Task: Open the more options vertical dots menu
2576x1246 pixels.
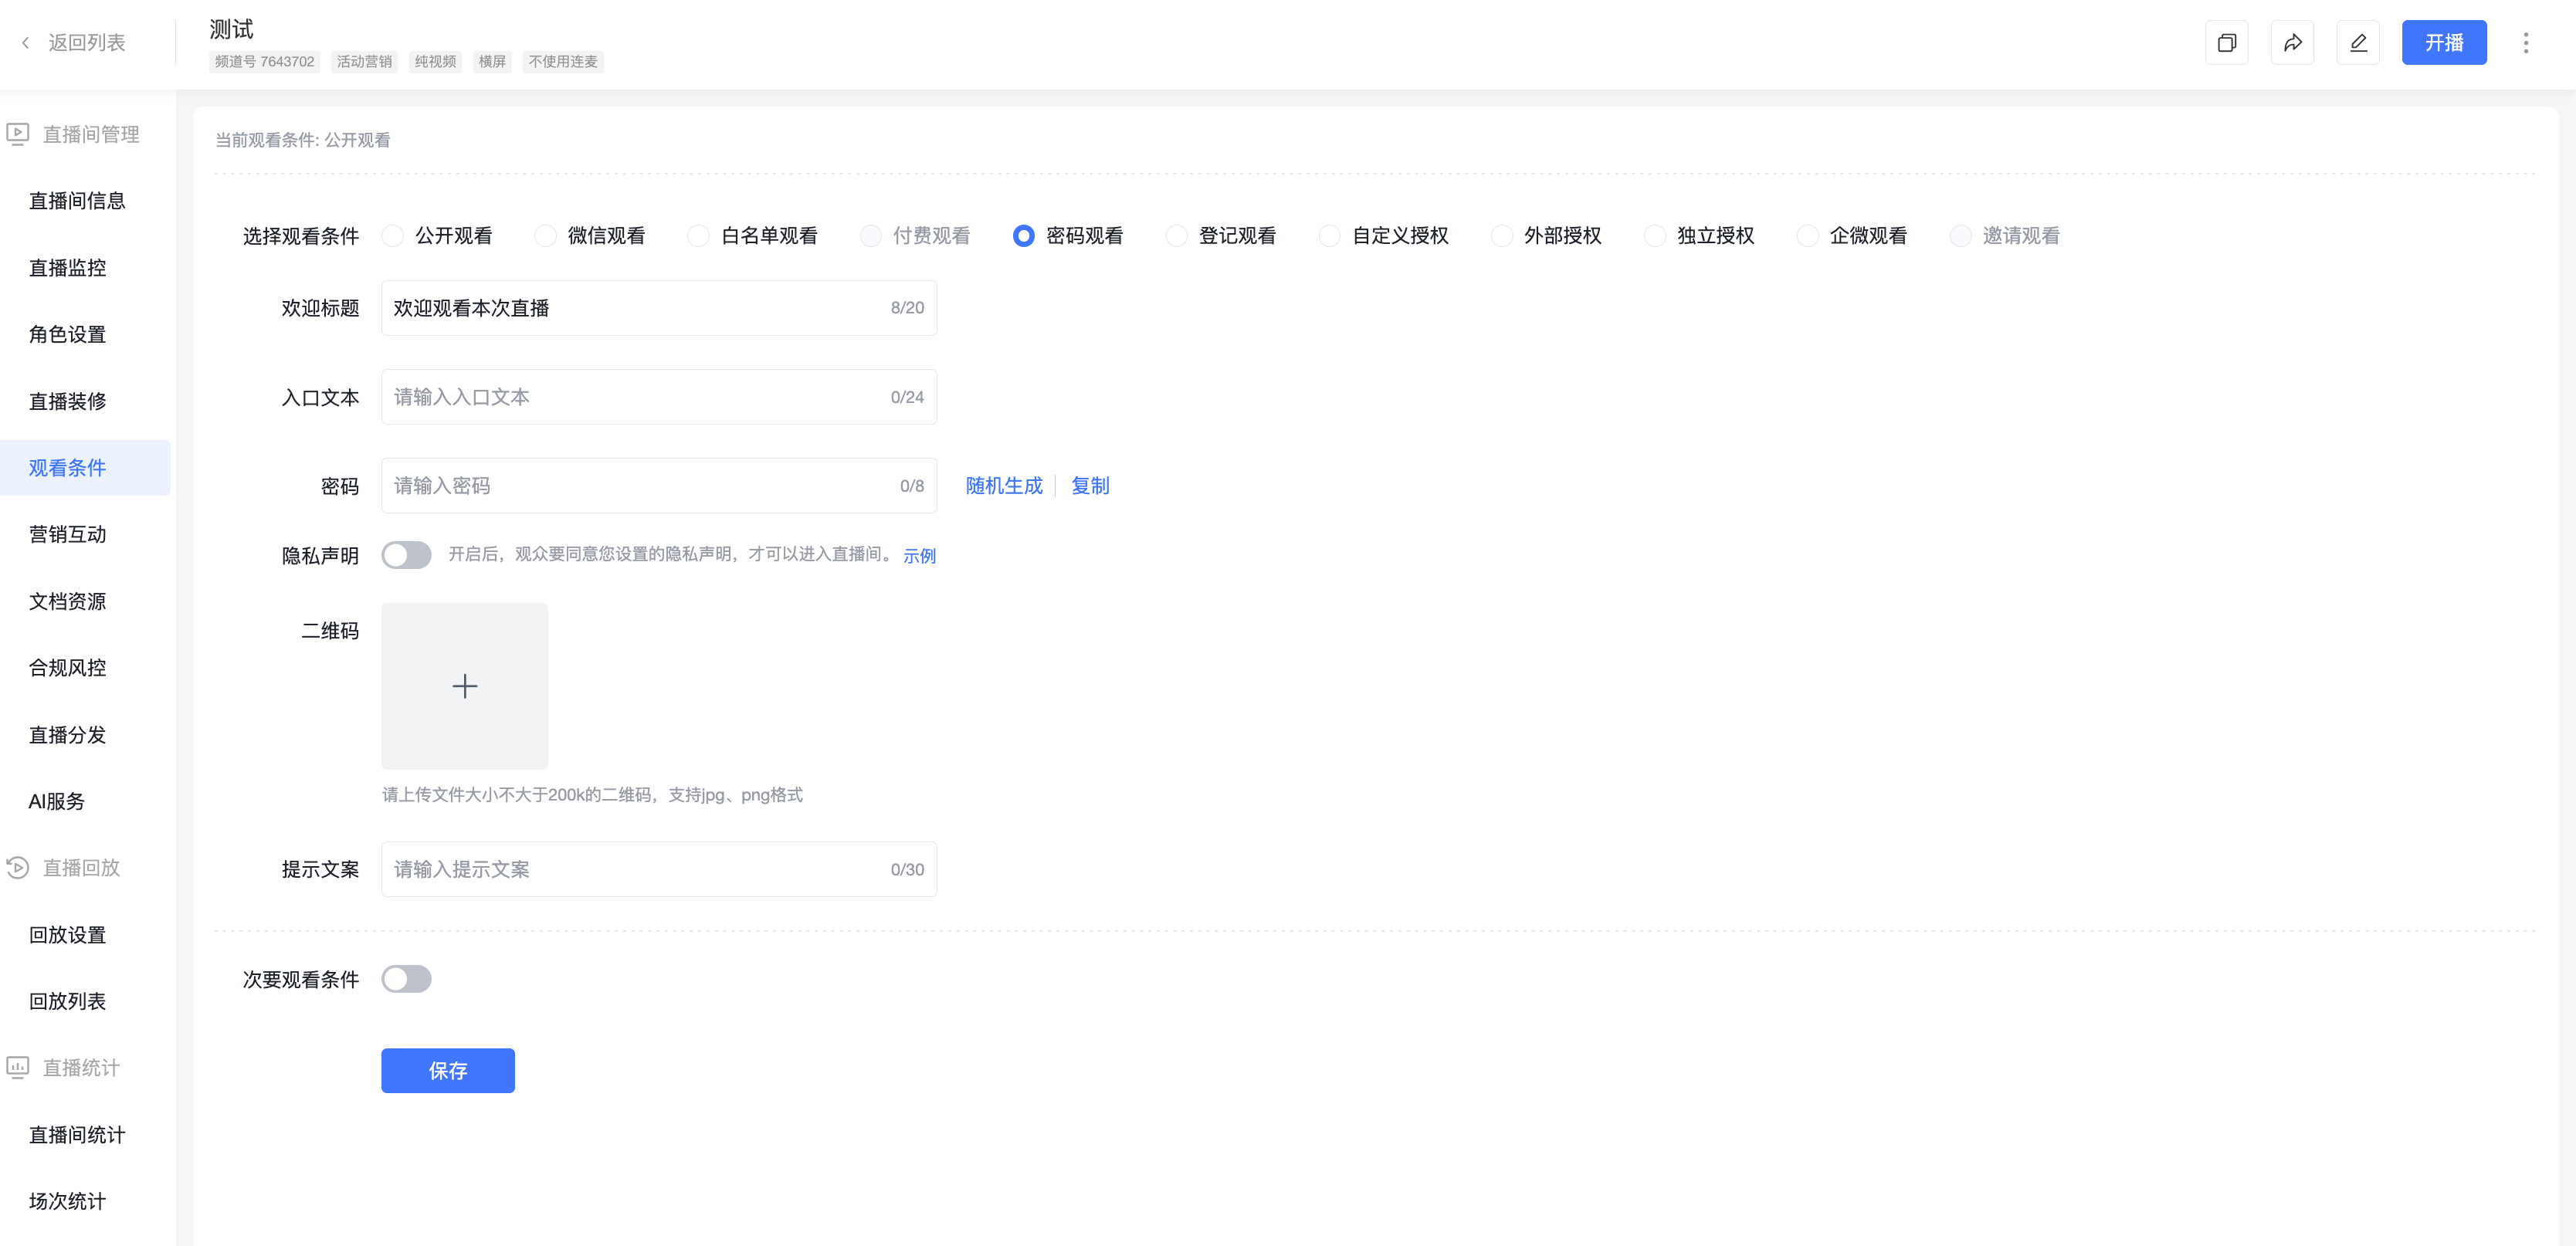Action: [2526, 43]
